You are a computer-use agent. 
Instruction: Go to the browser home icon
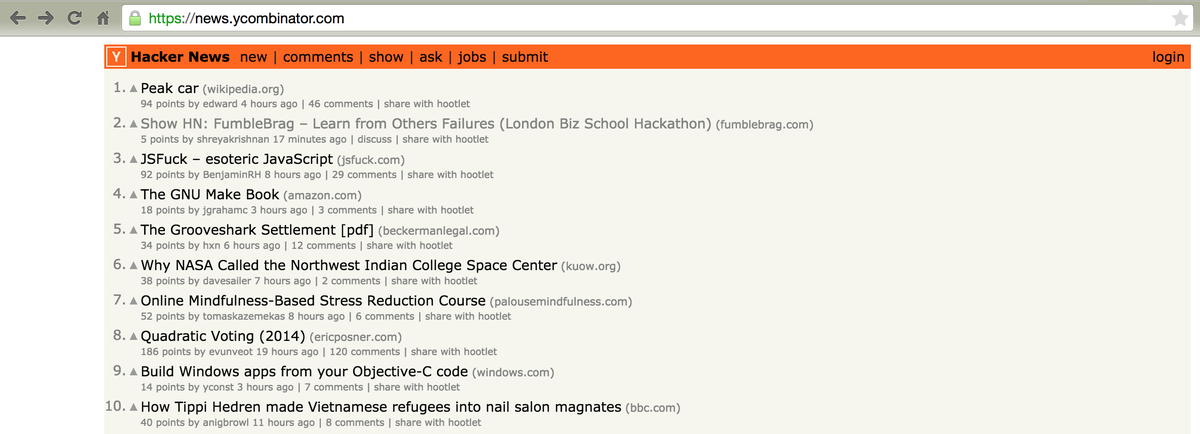[102, 17]
